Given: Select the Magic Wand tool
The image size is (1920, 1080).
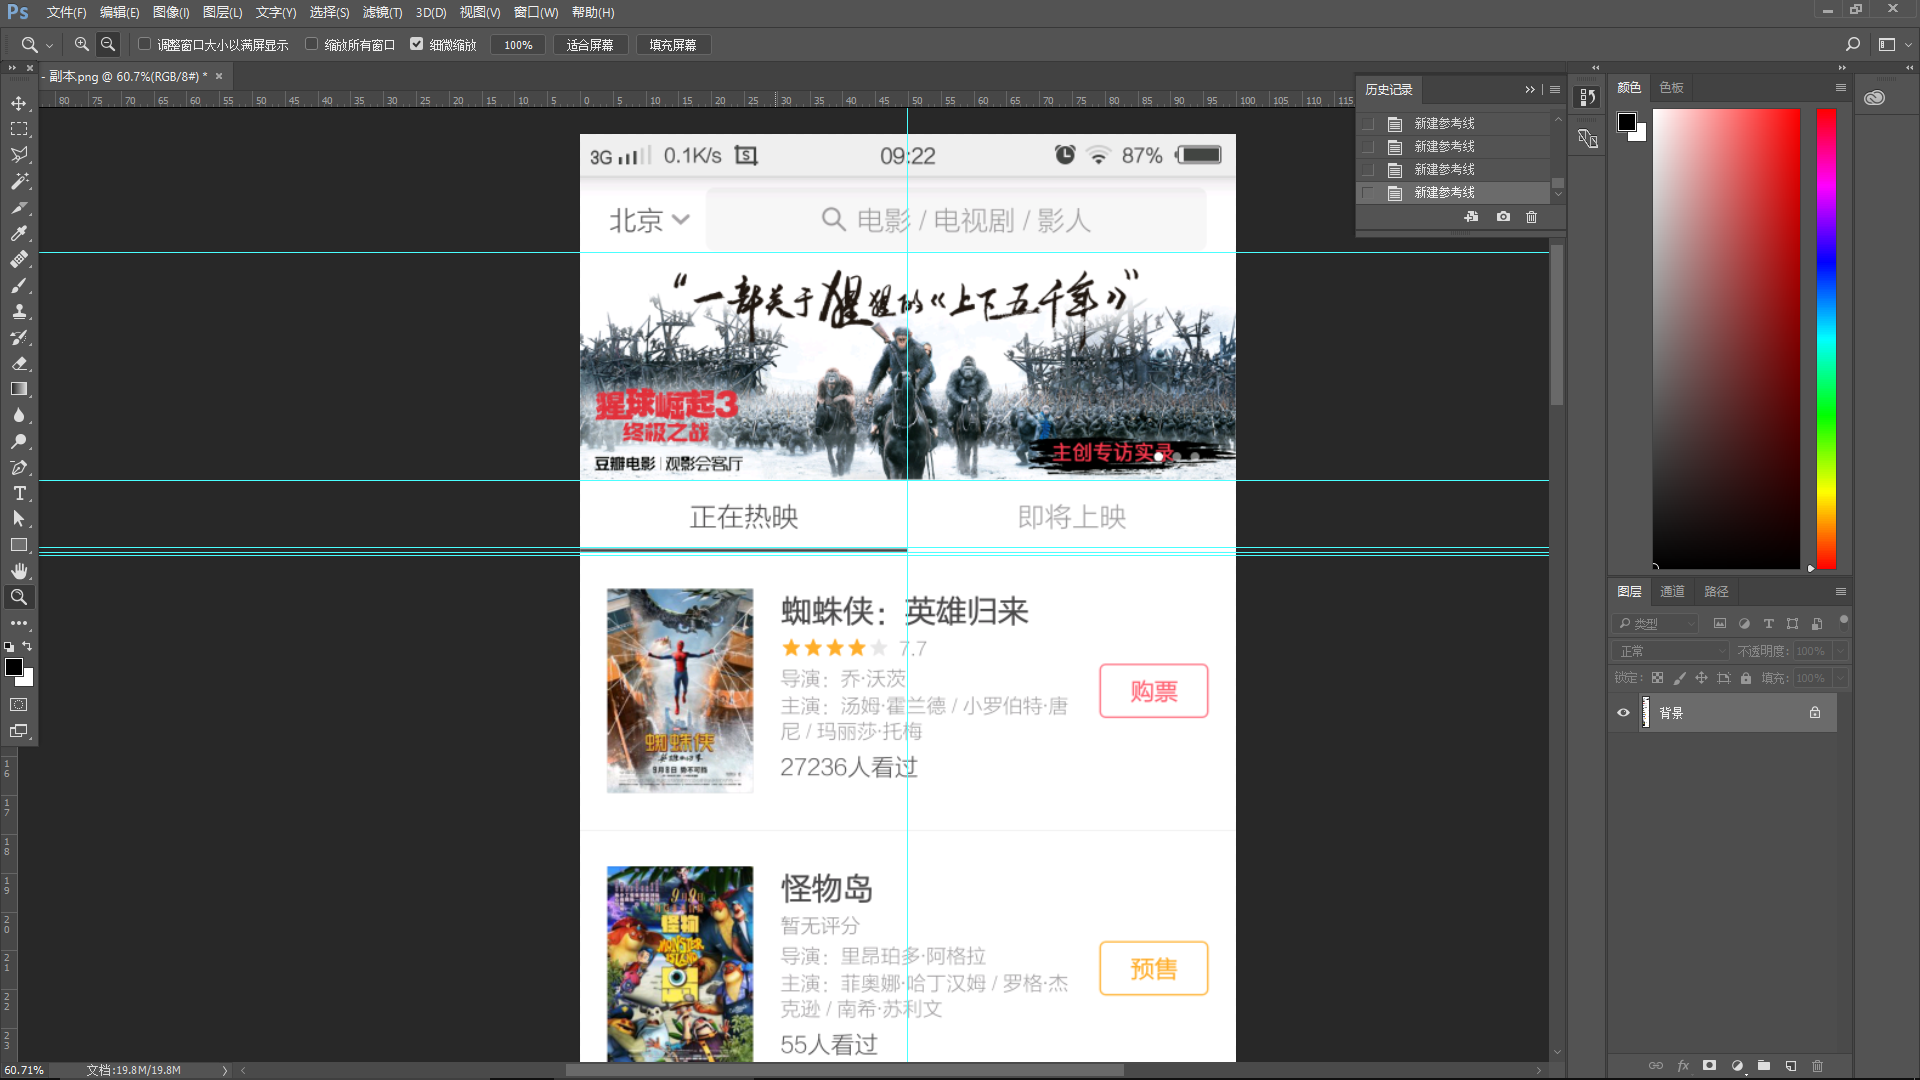Looking at the screenshot, I should click(x=19, y=181).
